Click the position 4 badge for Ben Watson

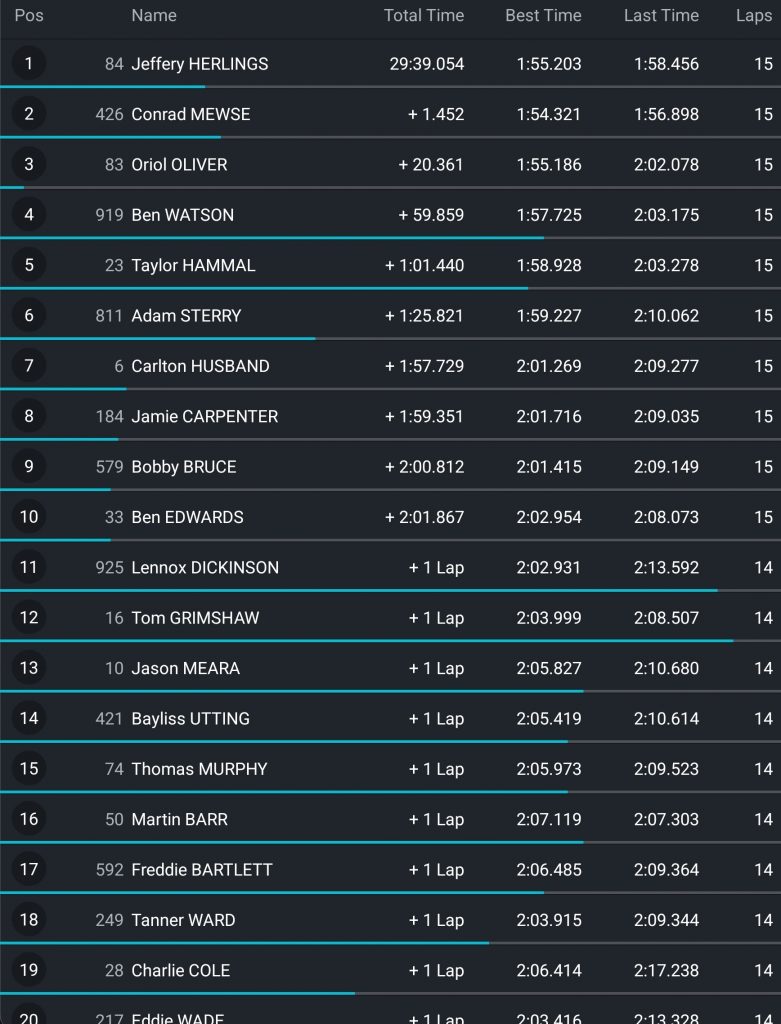28,215
